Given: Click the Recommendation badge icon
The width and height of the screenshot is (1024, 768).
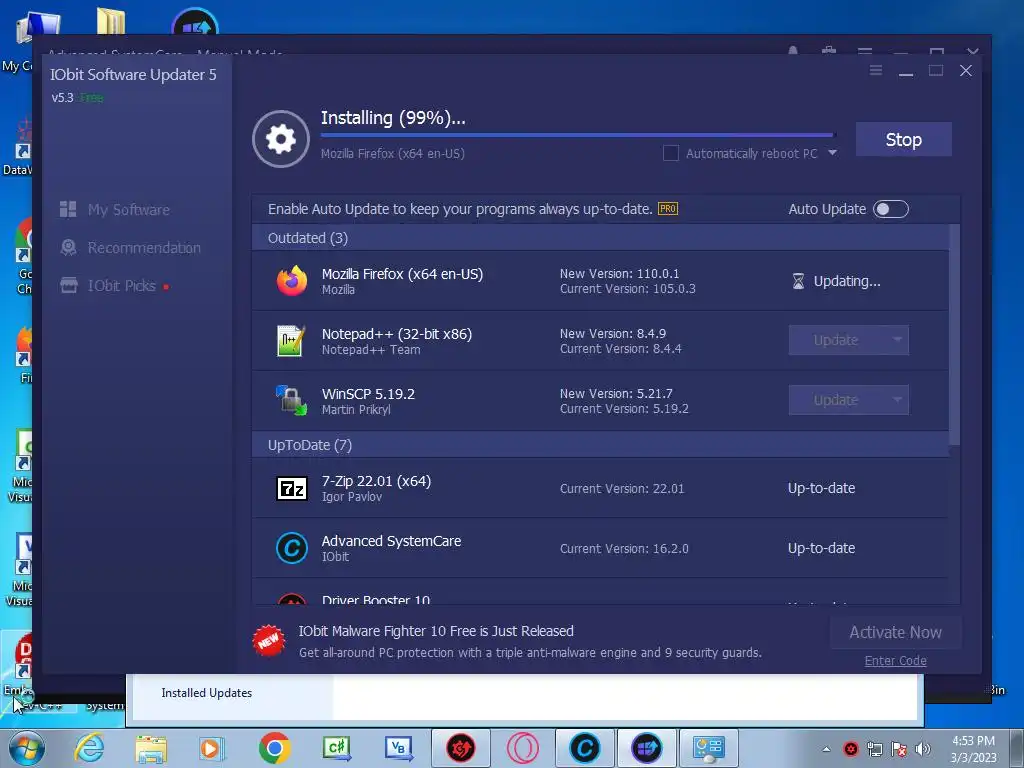Looking at the screenshot, I should coord(68,248).
